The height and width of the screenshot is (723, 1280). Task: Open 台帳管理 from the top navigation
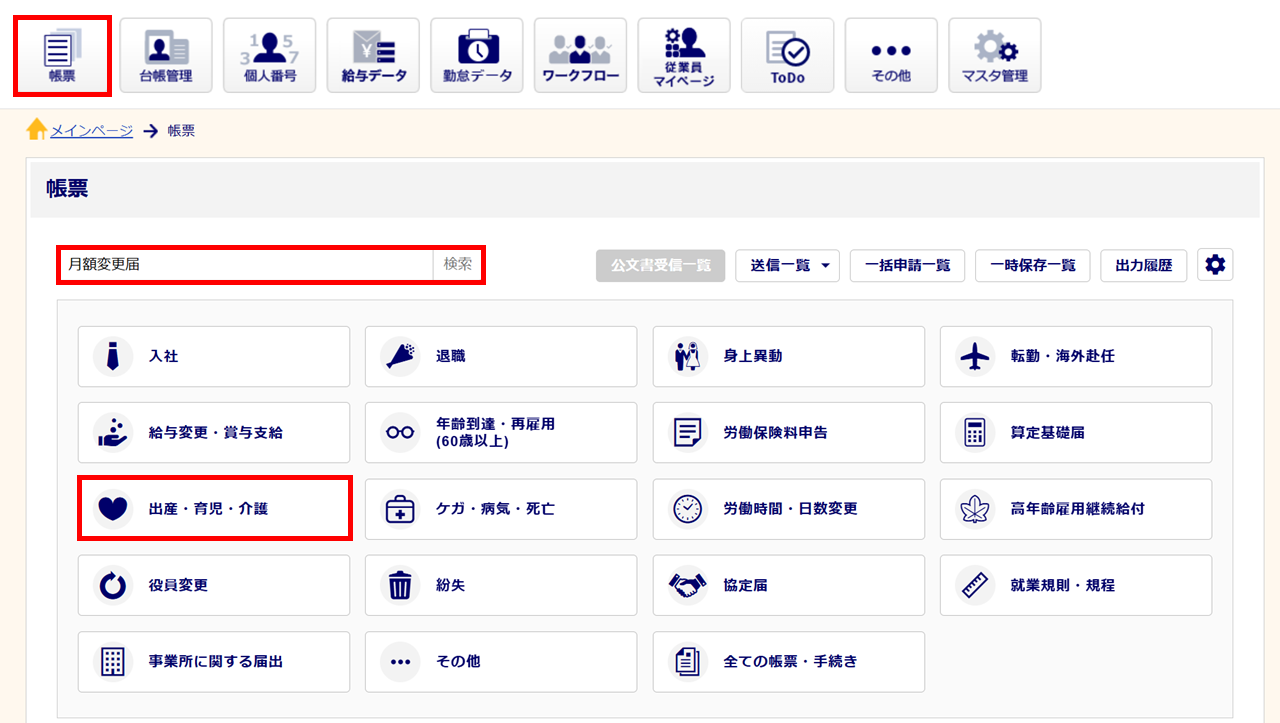166,56
